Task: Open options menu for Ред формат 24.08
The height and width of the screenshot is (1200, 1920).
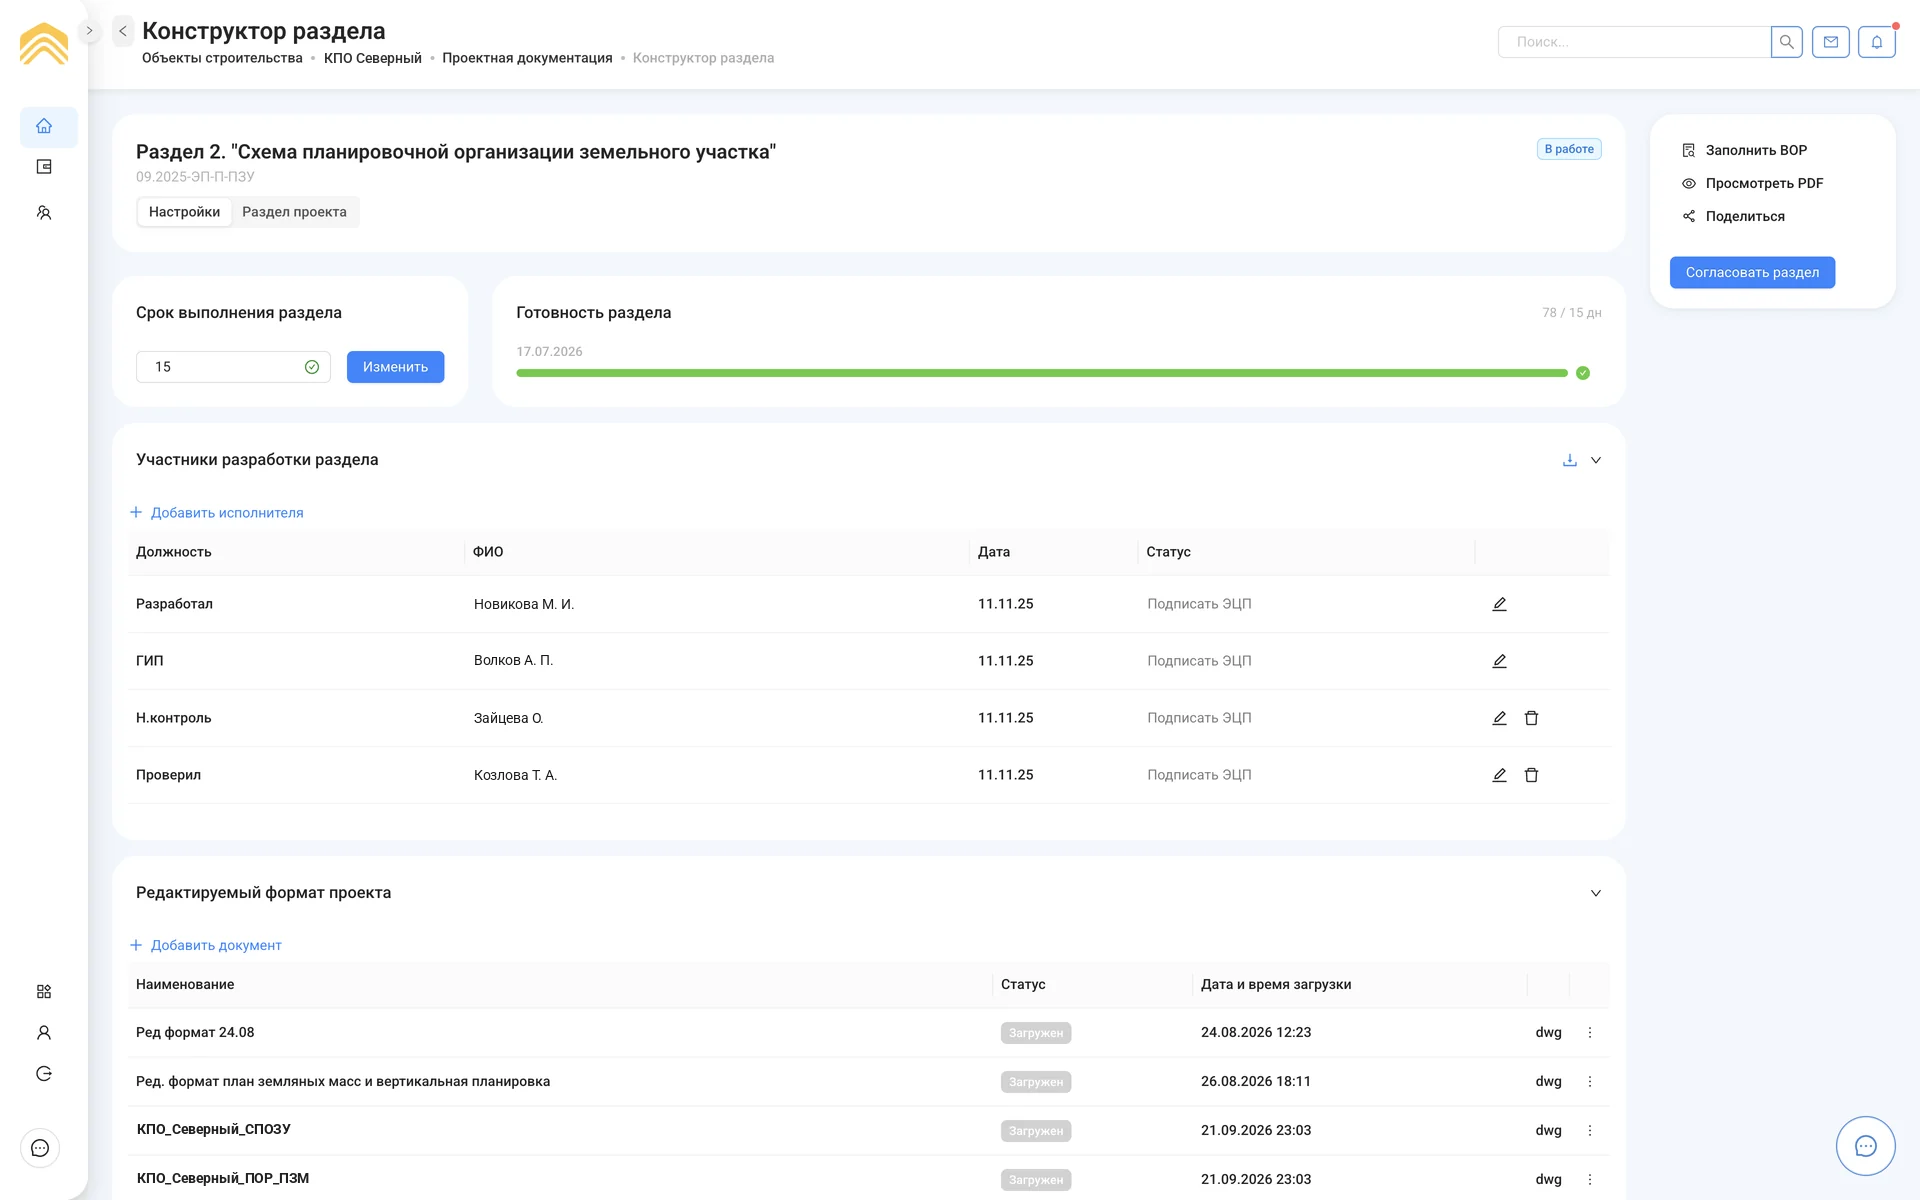Action: pyautogui.click(x=1590, y=1032)
